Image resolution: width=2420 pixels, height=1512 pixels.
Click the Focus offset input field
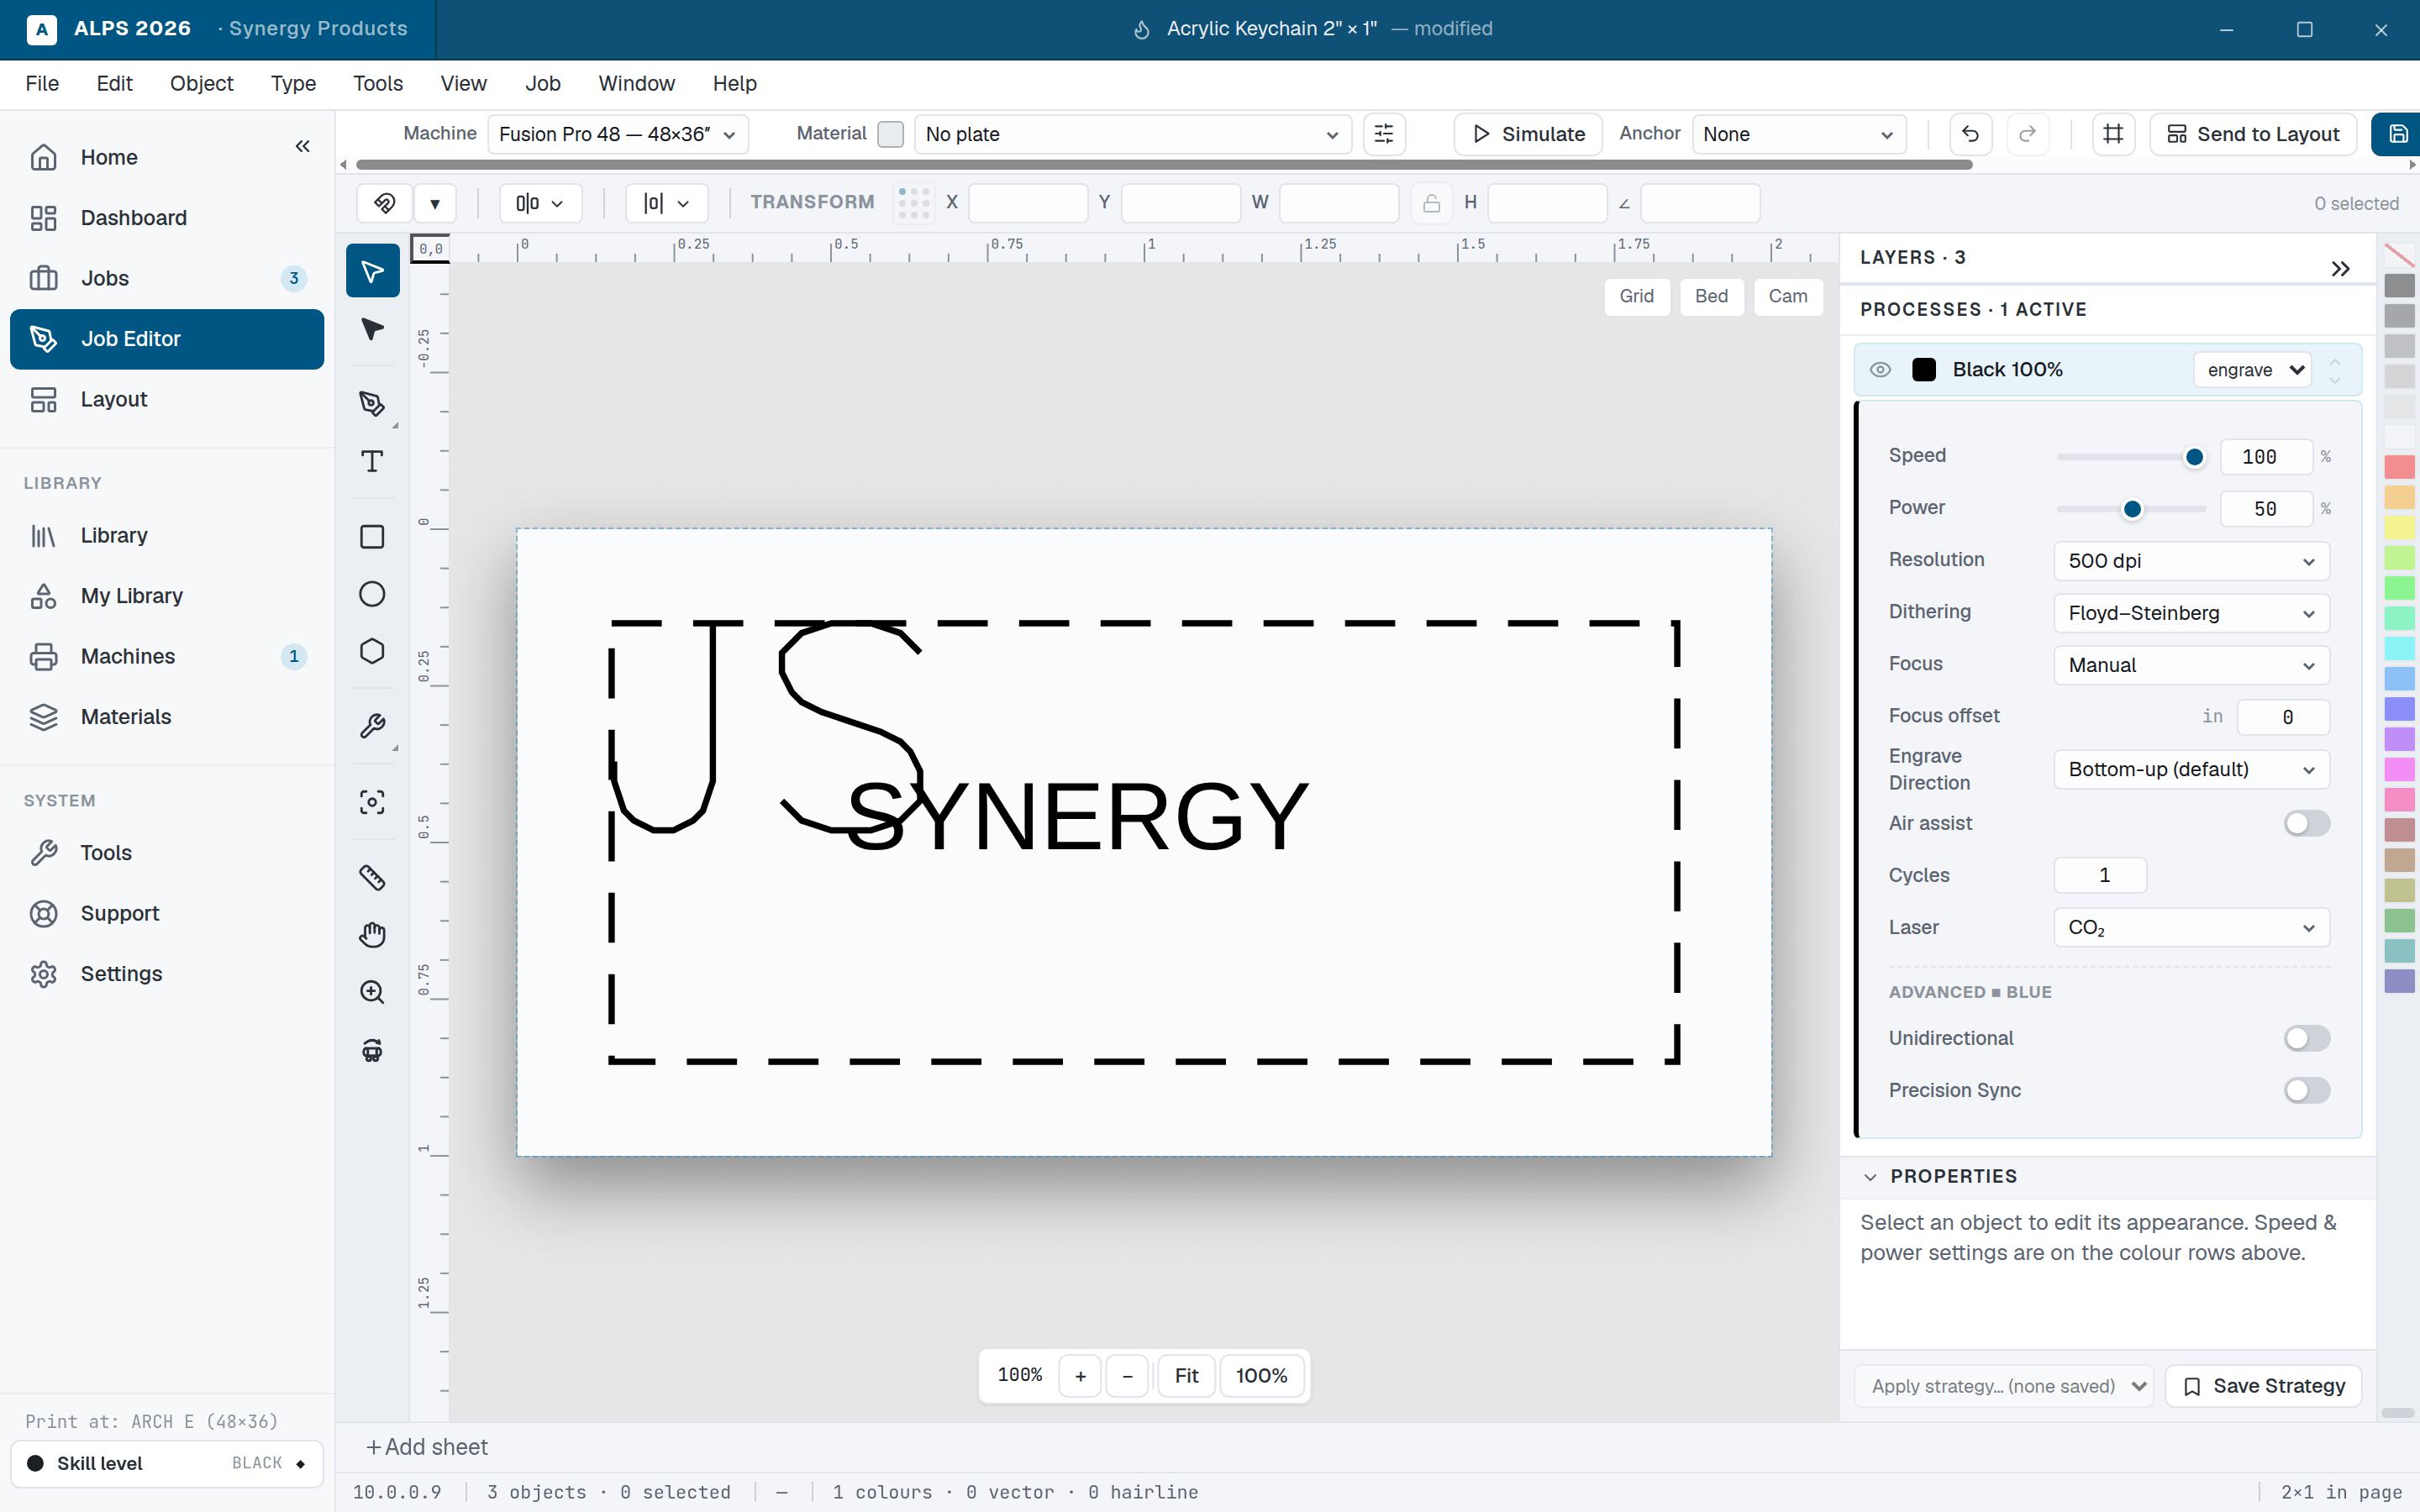click(2283, 717)
